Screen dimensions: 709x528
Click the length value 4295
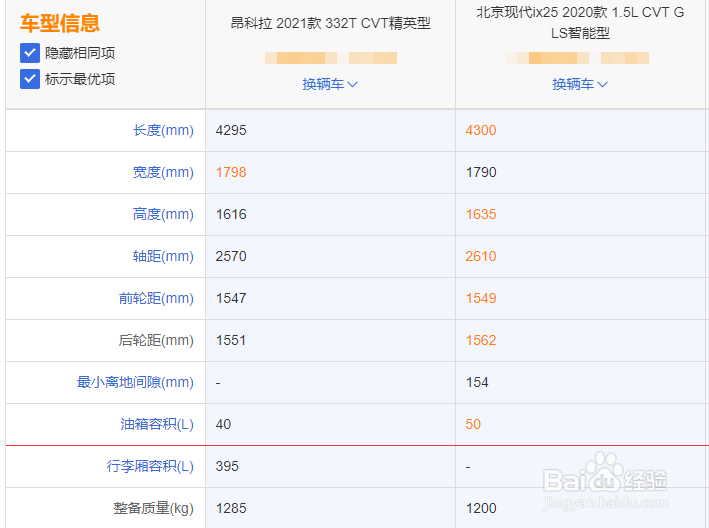[231, 130]
